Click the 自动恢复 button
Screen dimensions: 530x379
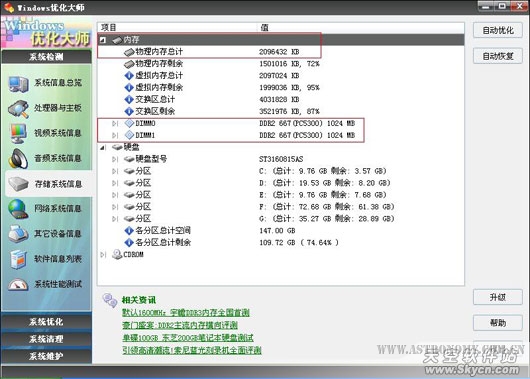click(498, 56)
